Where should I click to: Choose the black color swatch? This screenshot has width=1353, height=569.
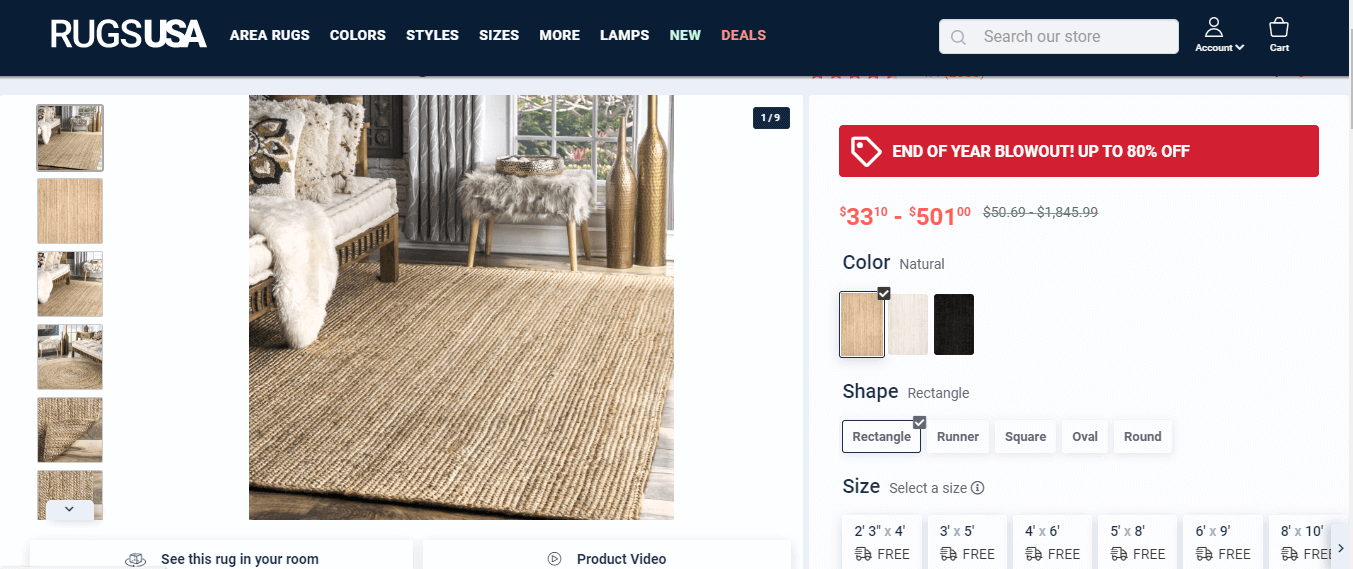954,324
